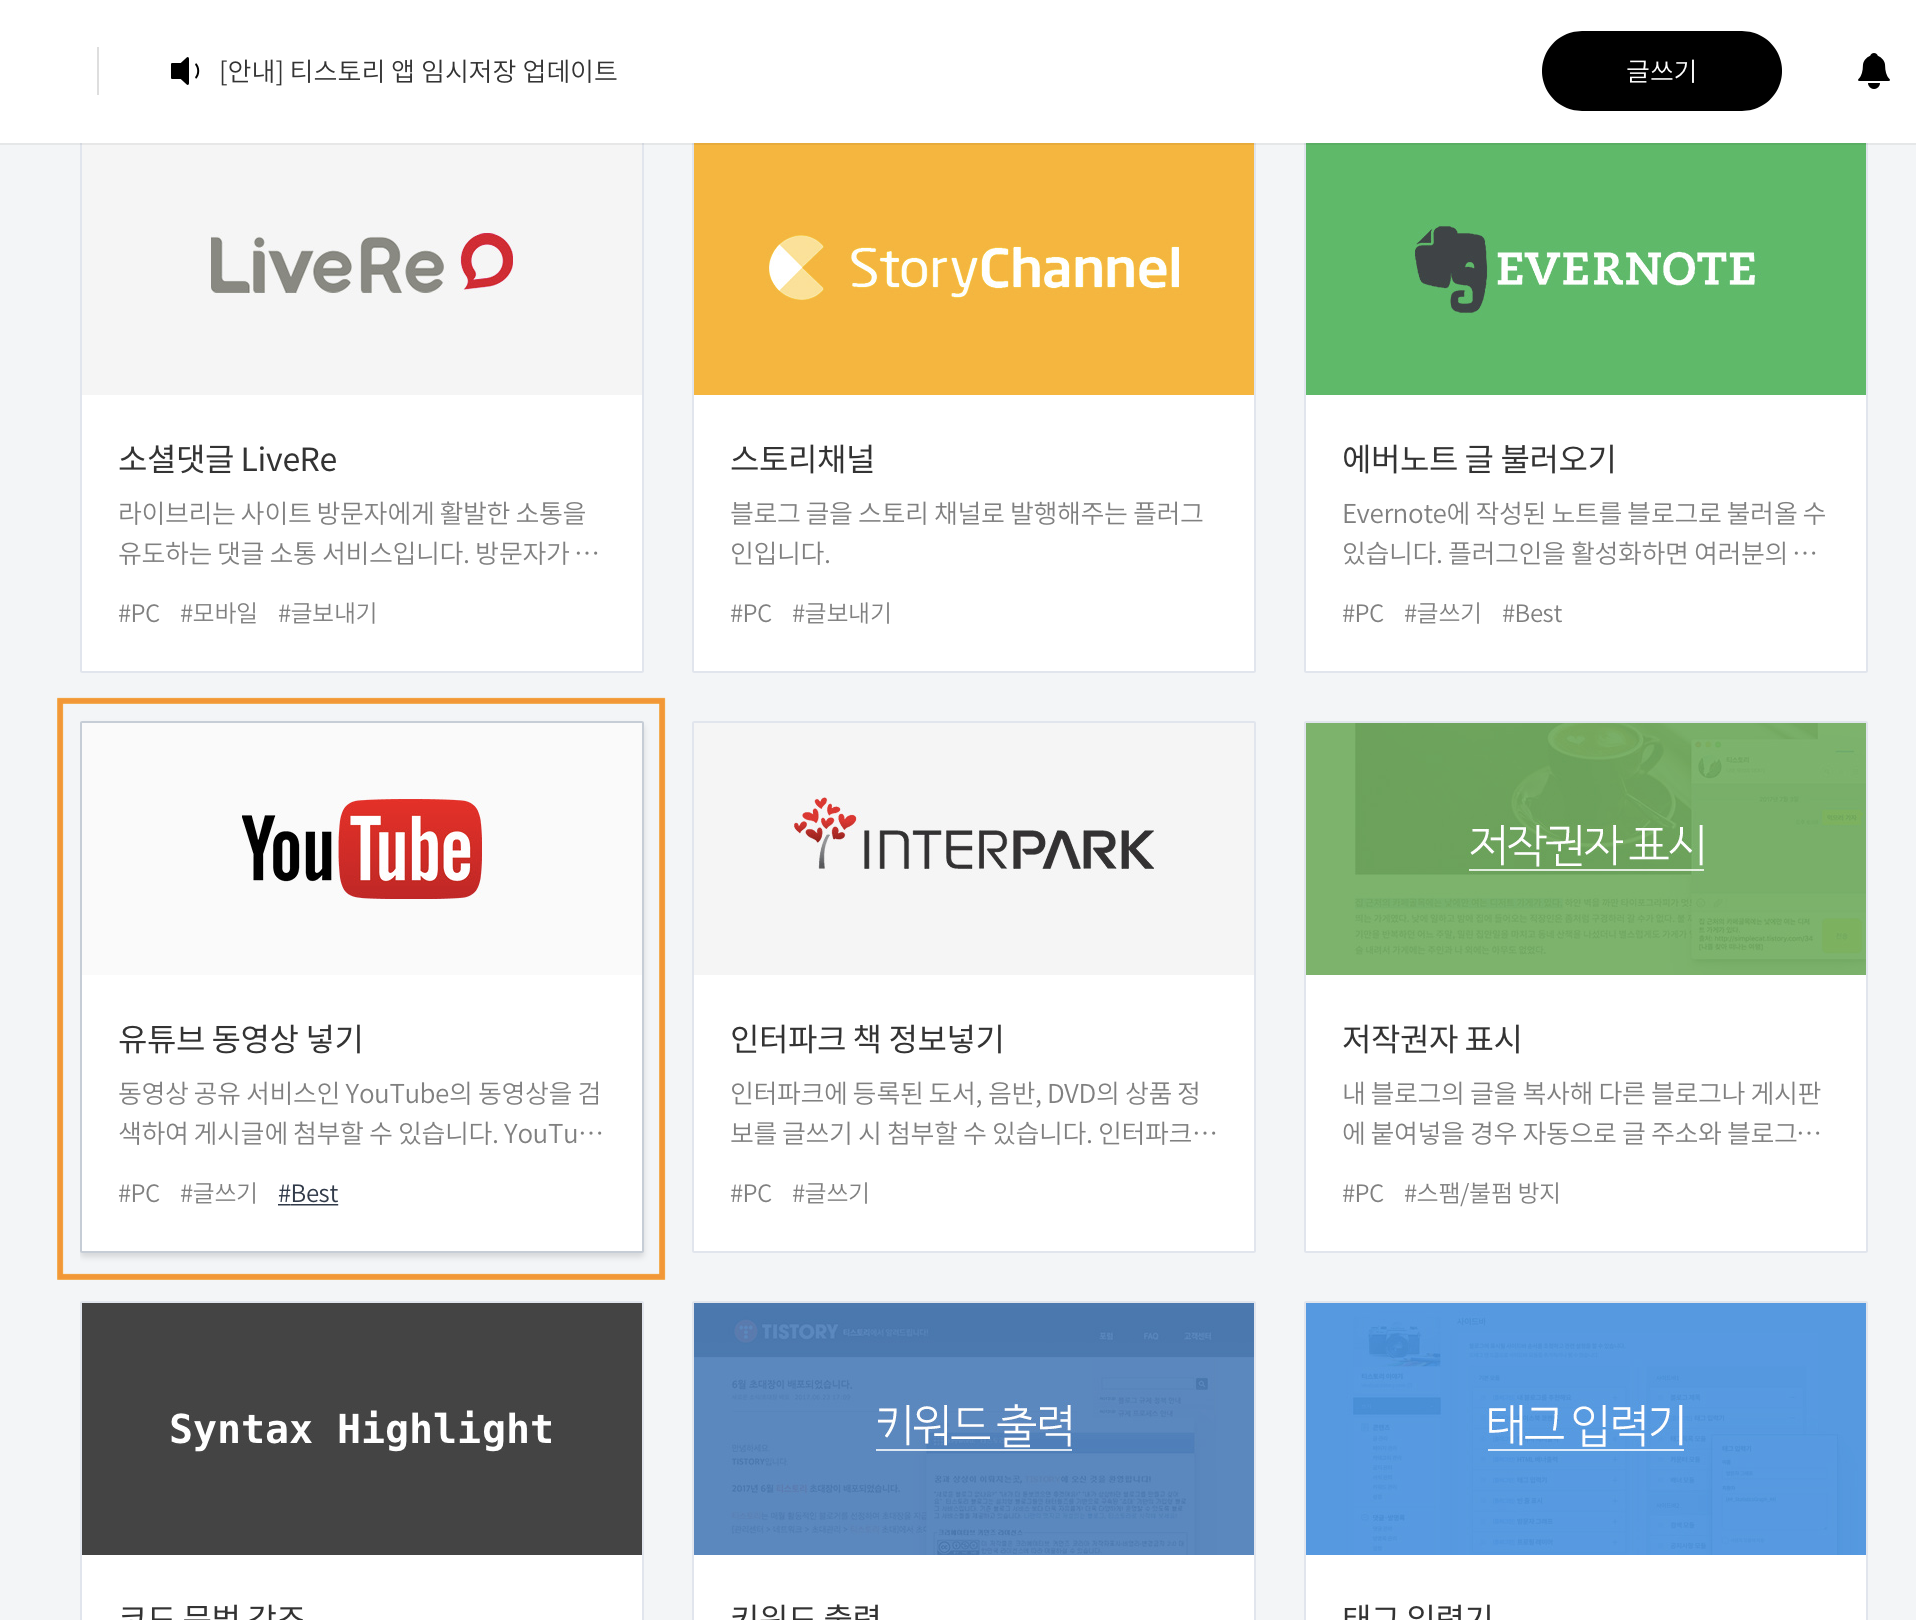The height and width of the screenshot is (1620, 1916).
Task: Click #PC tag on YouTube card
Action: click(x=139, y=1193)
